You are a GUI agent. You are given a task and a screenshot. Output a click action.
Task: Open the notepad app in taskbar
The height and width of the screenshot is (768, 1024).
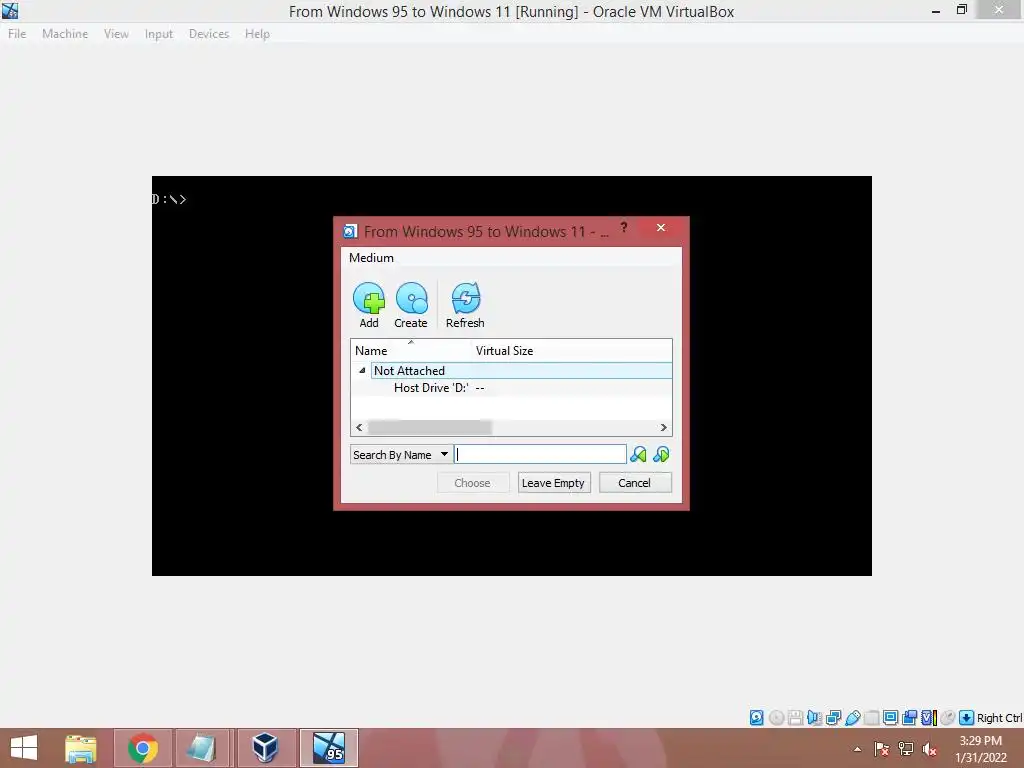tap(202, 748)
